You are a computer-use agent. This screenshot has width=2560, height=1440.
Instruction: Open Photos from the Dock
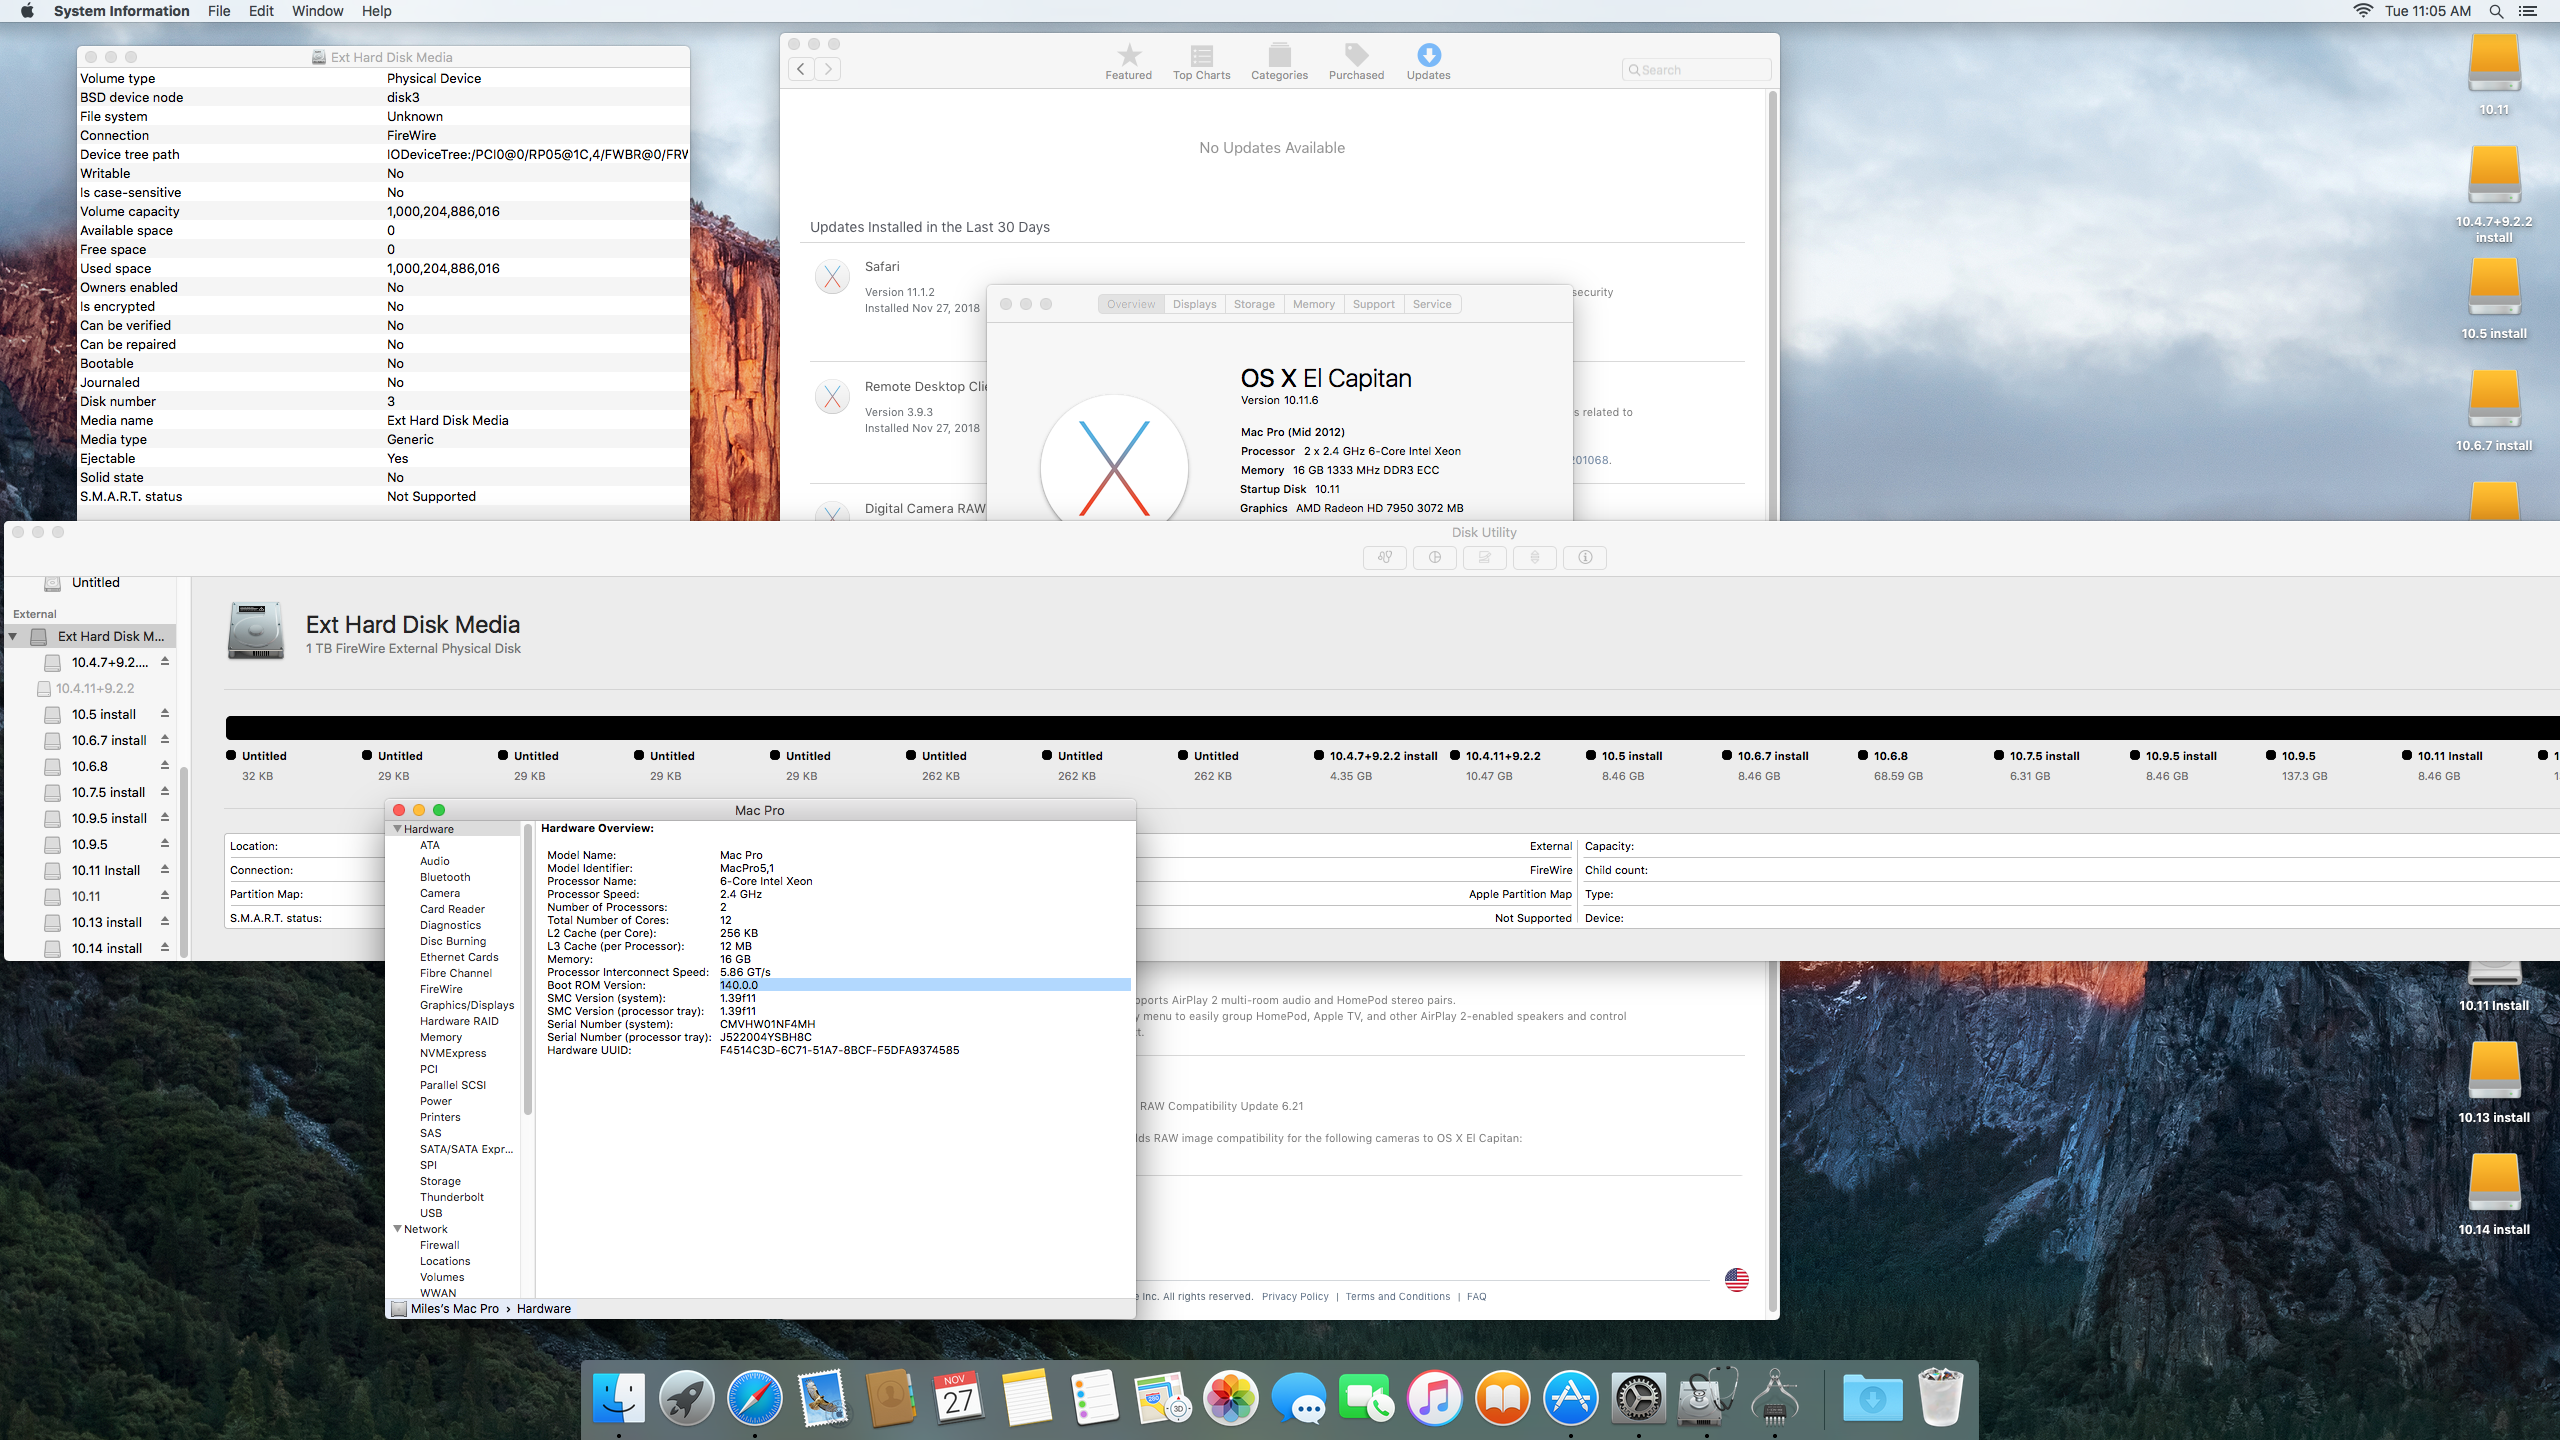click(1231, 1398)
